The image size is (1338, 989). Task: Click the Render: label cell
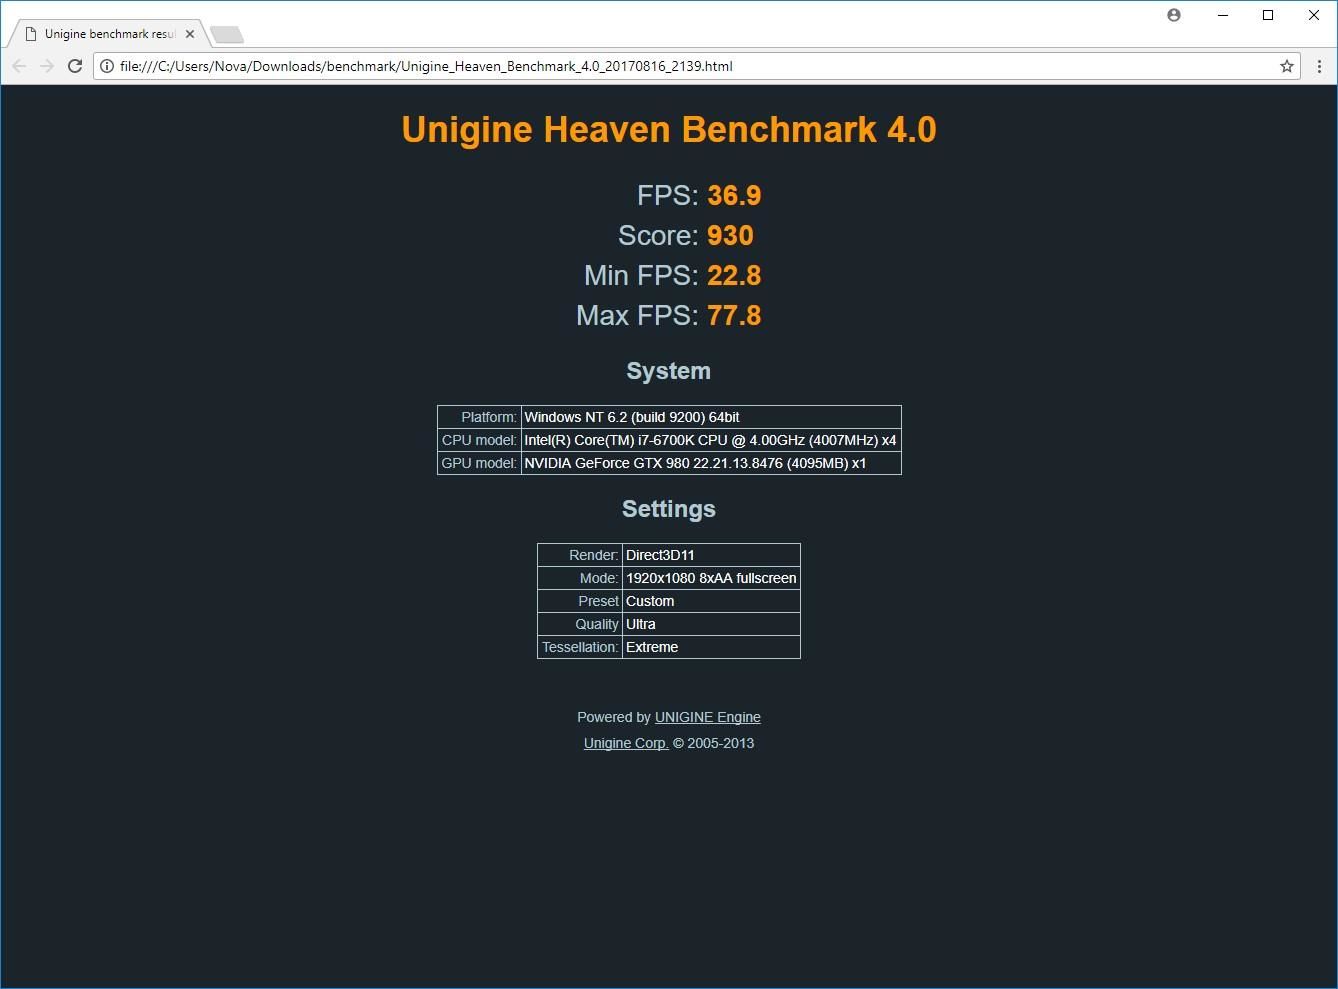coord(580,555)
